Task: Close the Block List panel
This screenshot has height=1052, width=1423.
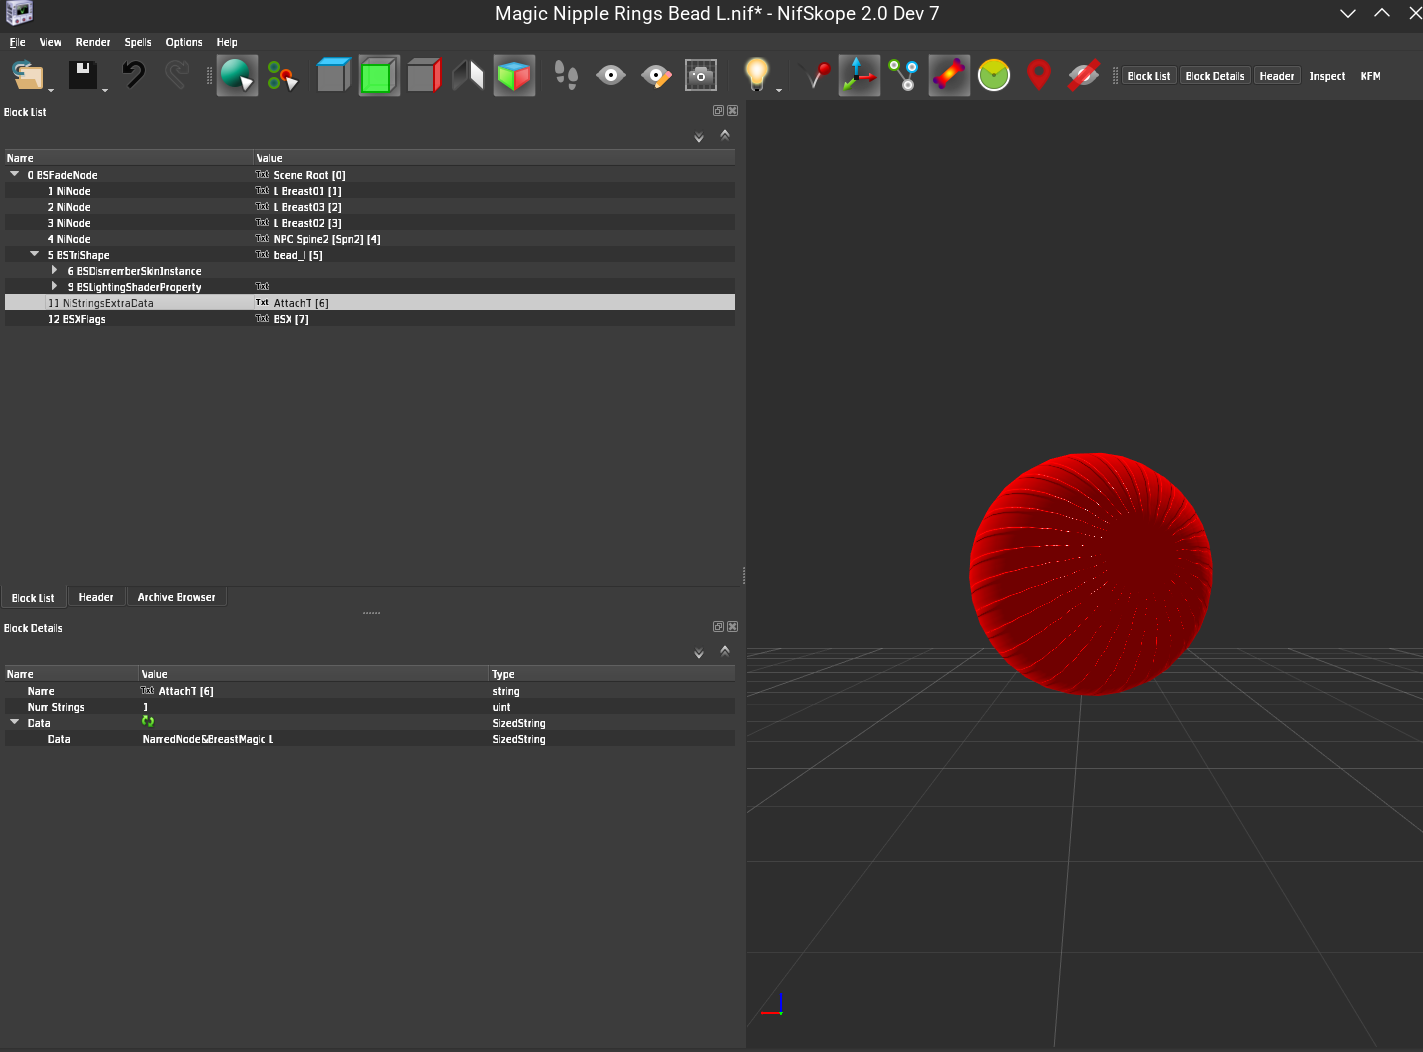Action: [x=733, y=111]
